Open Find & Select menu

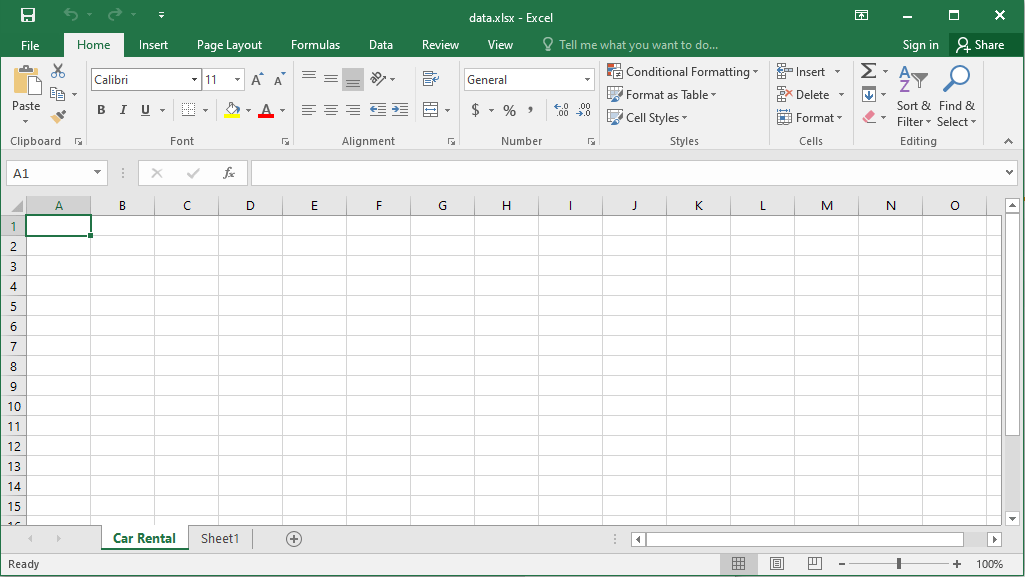(x=956, y=96)
